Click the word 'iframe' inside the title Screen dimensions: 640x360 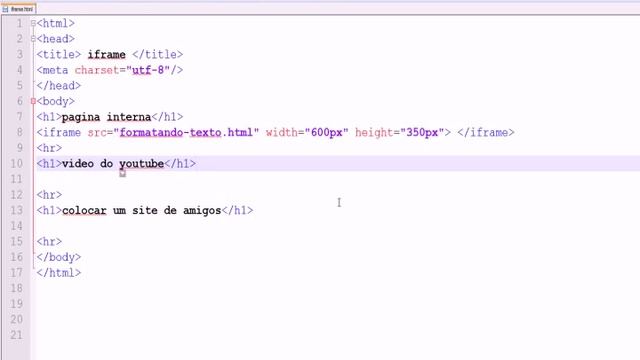point(107,55)
